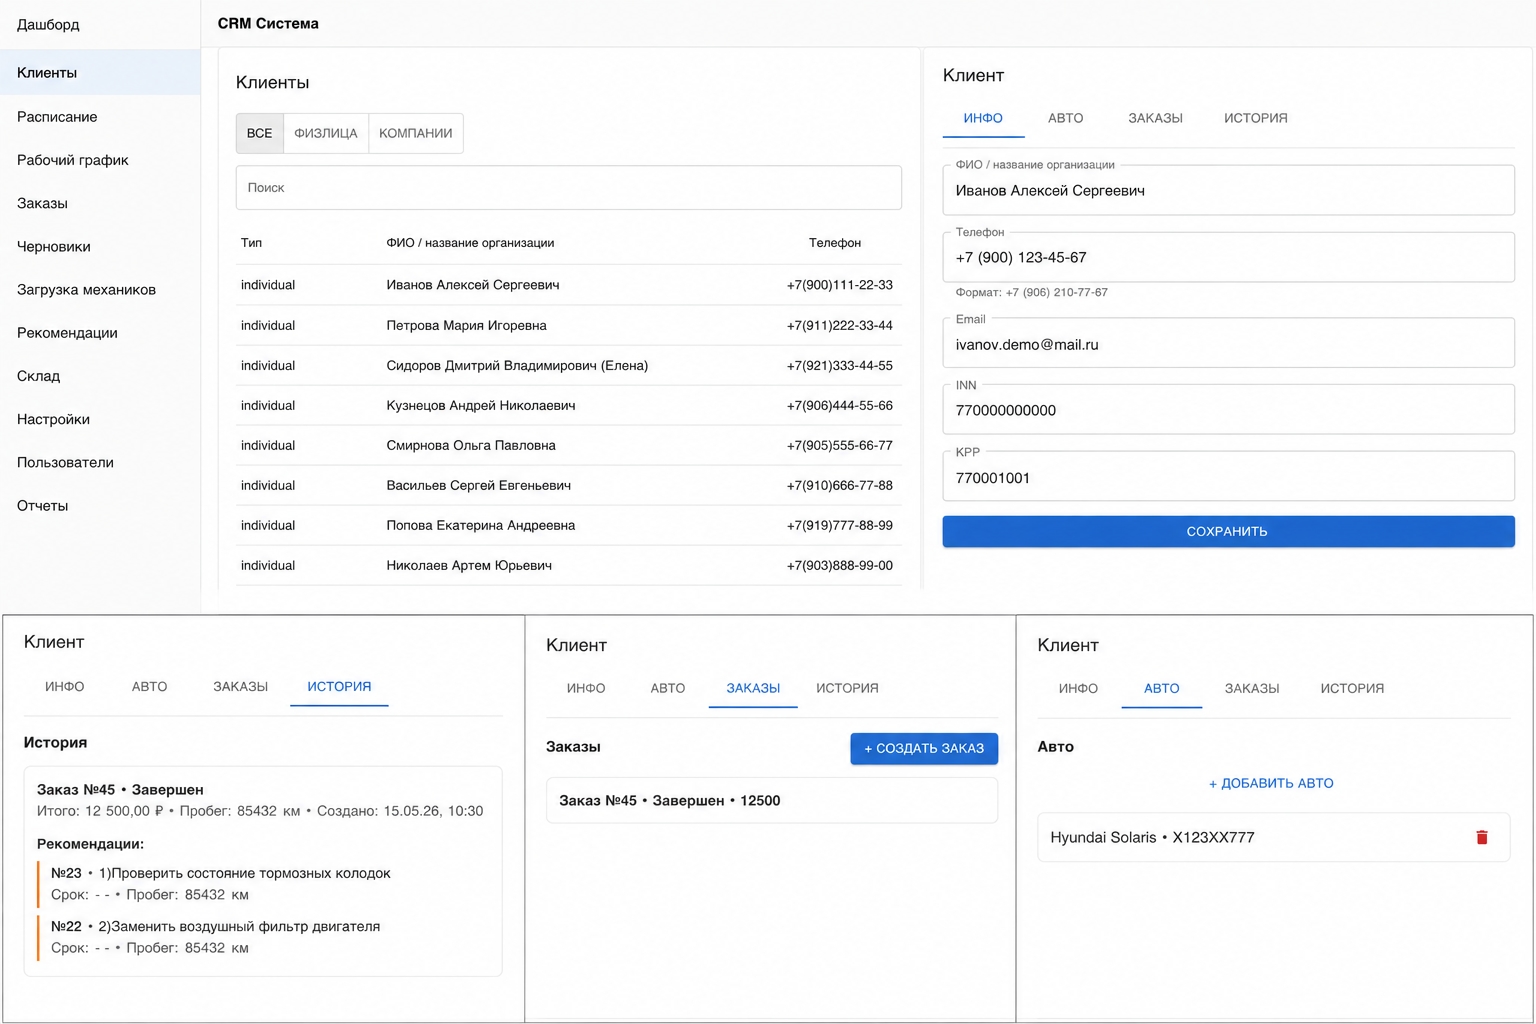Select client Петрова Мария Игоревна row
This screenshot has width=1536, height=1024.
pyautogui.click(x=568, y=325)
